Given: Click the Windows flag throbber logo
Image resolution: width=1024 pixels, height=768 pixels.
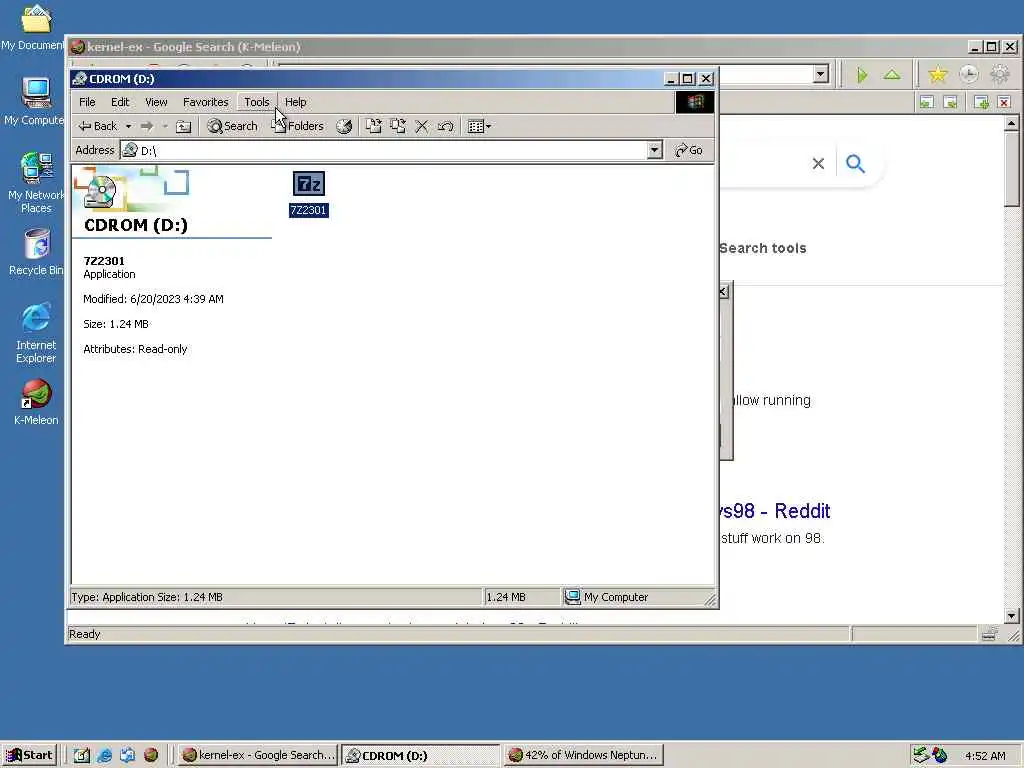Looking at the screenshot, I should [x=694, y=102].
